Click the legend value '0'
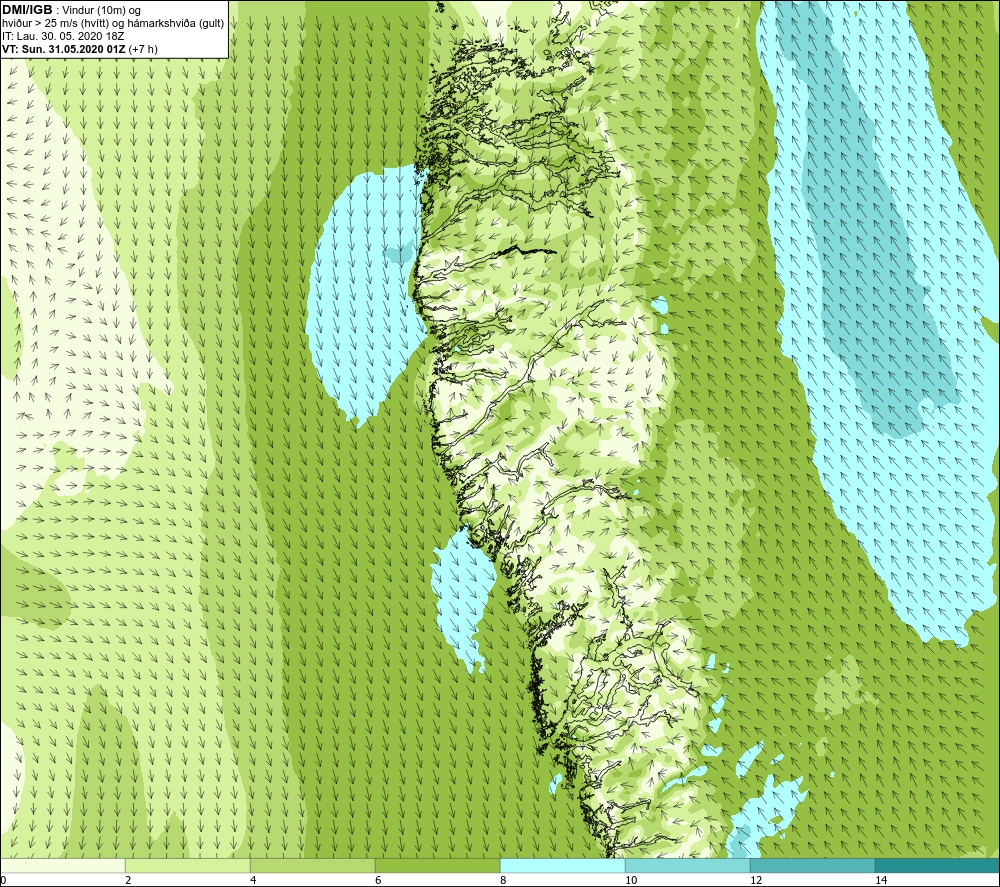 3,880
